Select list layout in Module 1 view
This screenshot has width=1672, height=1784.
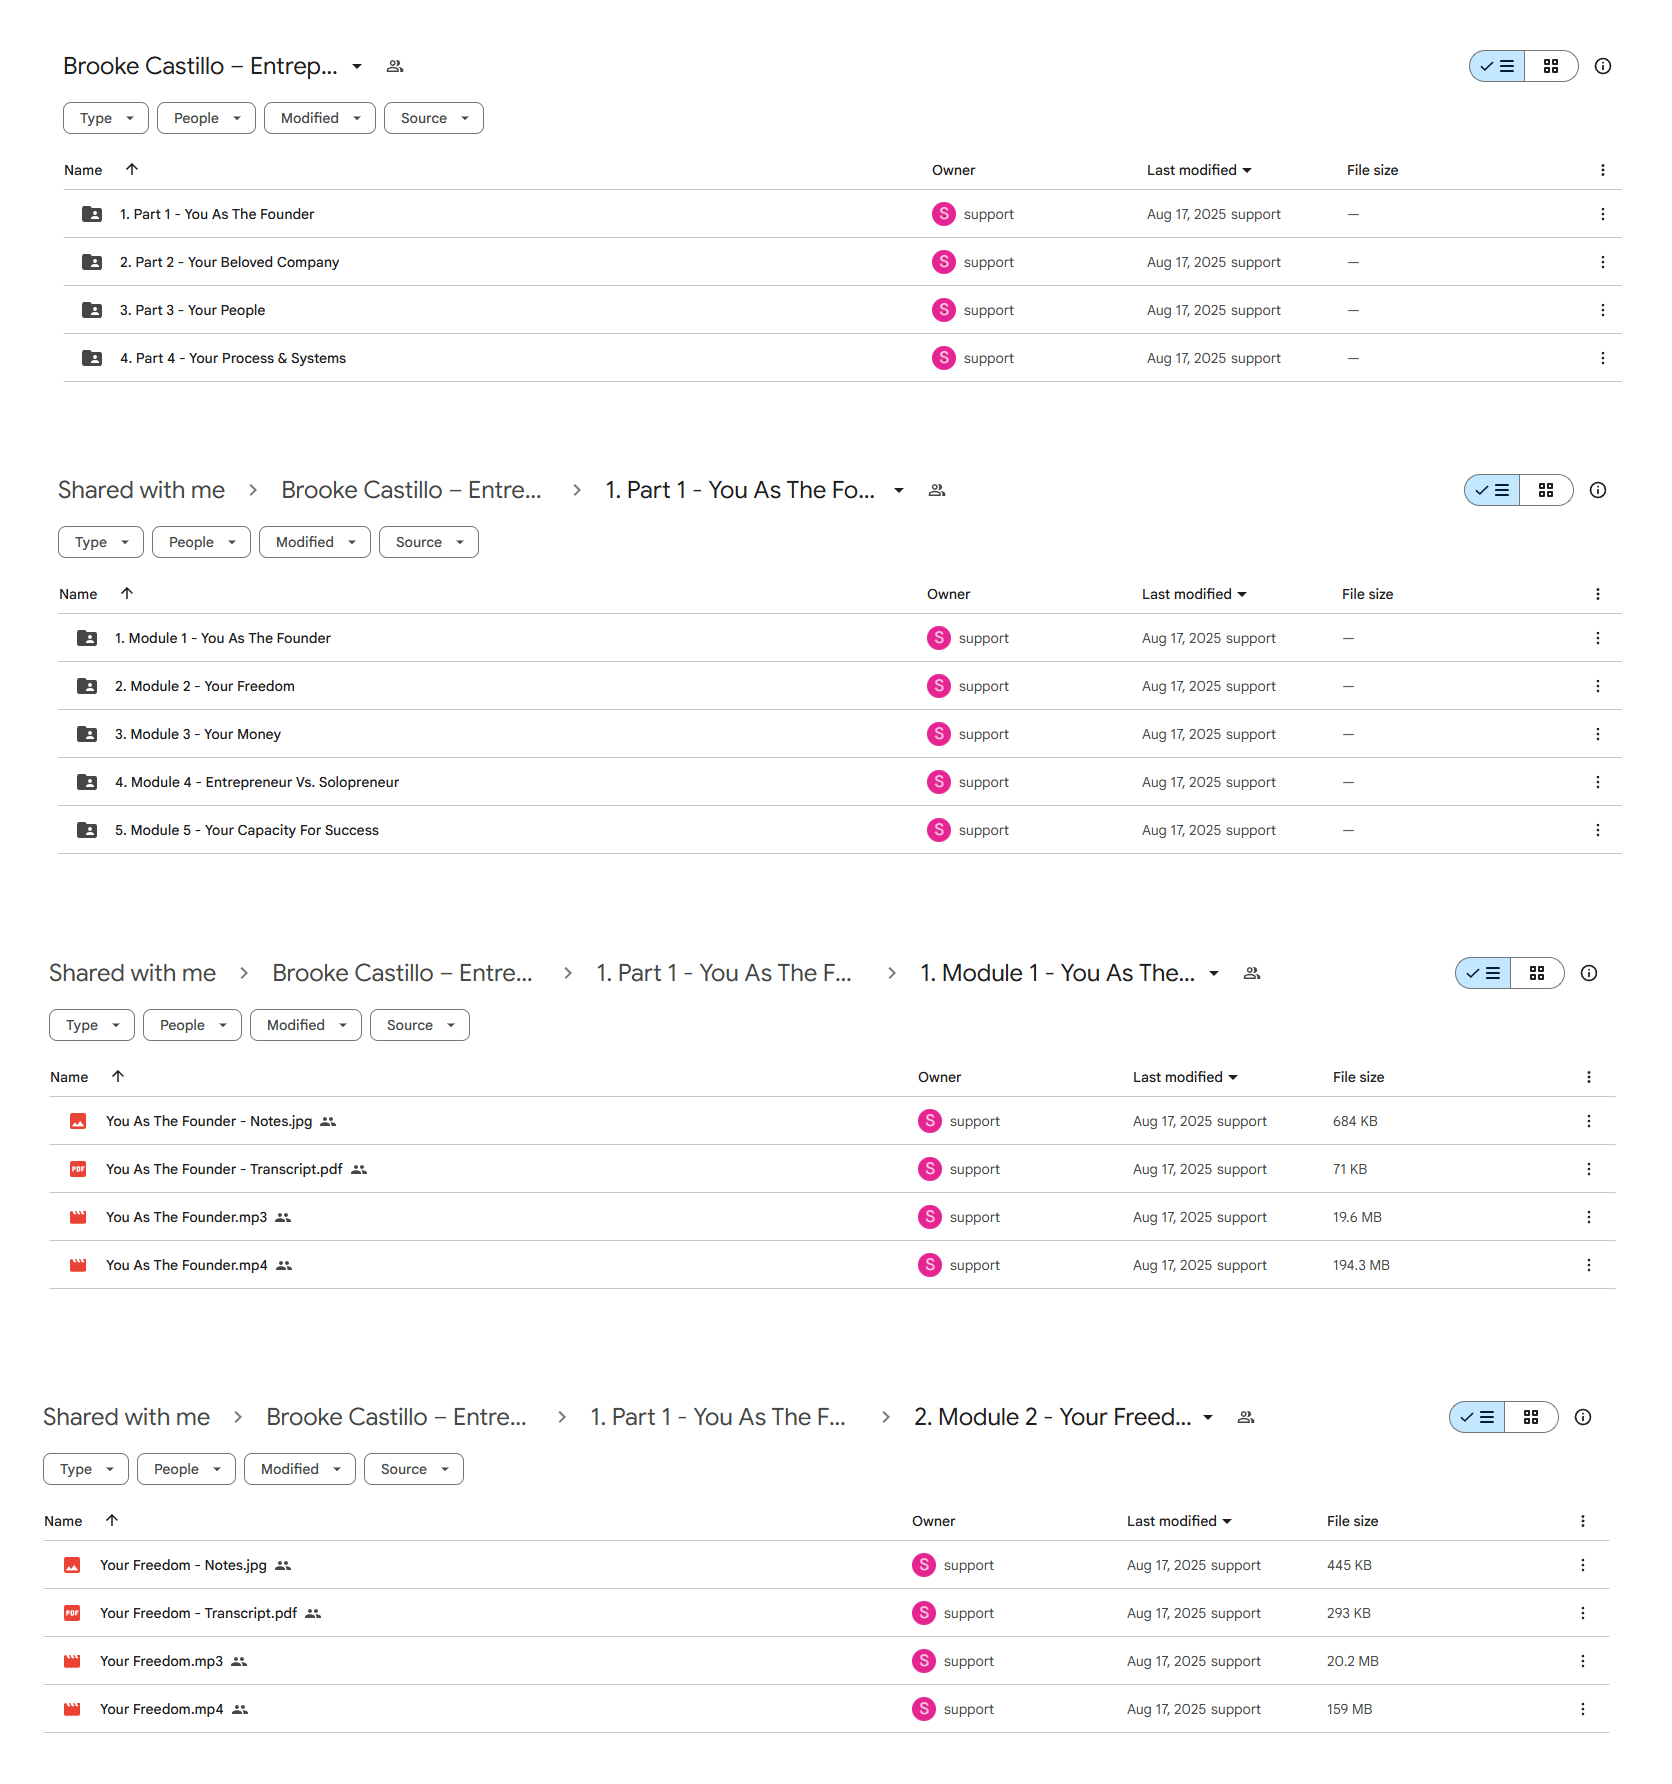click(1483, 973)
